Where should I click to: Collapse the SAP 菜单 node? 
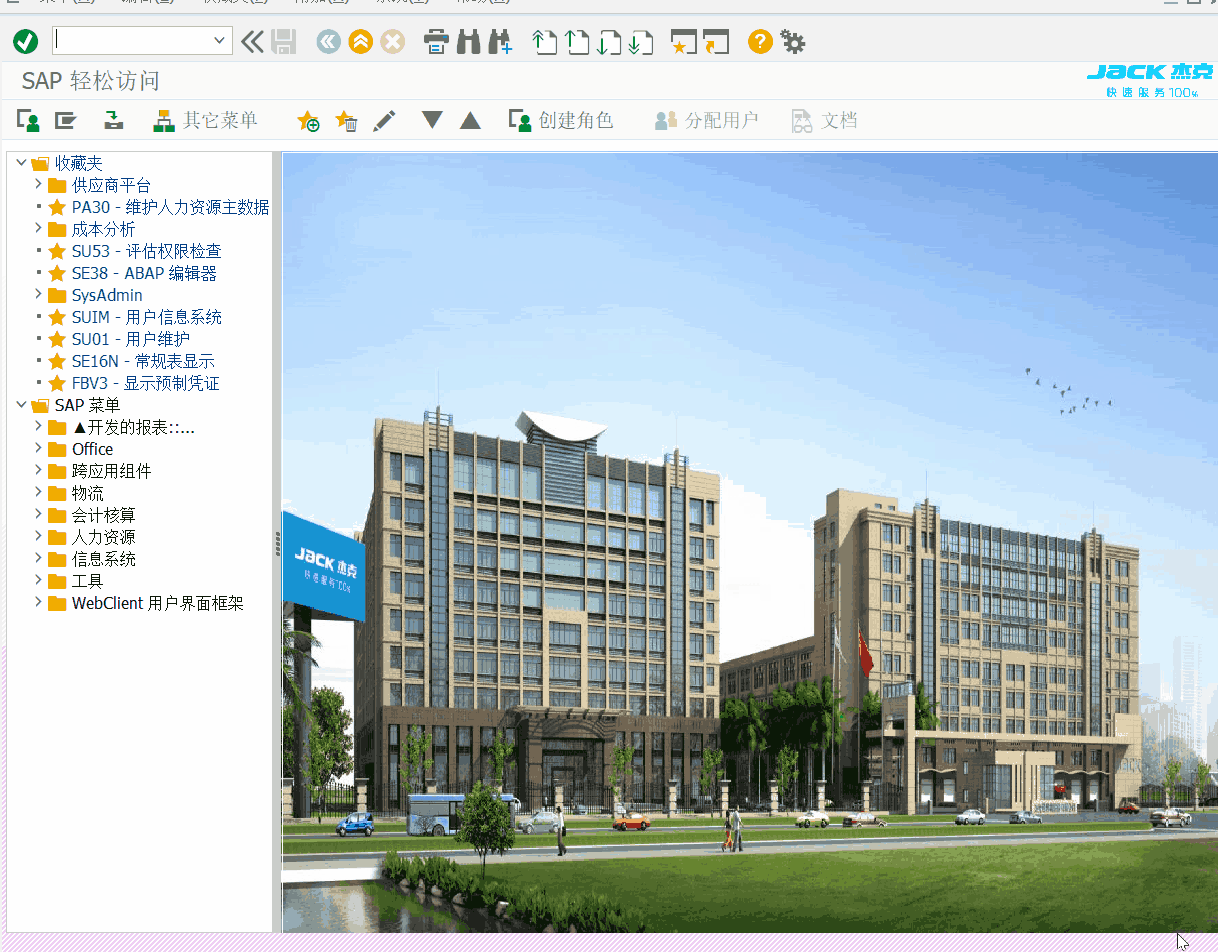click(21, 404)
